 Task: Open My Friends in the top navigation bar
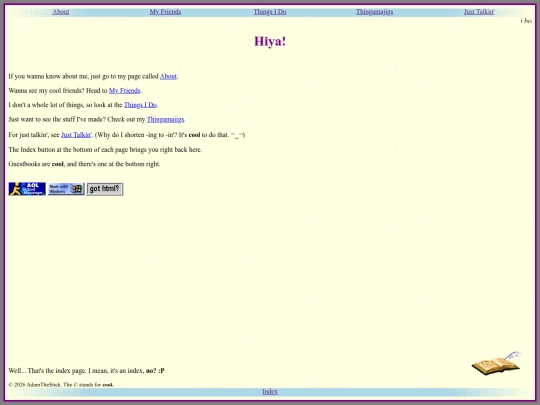(165, 12)
